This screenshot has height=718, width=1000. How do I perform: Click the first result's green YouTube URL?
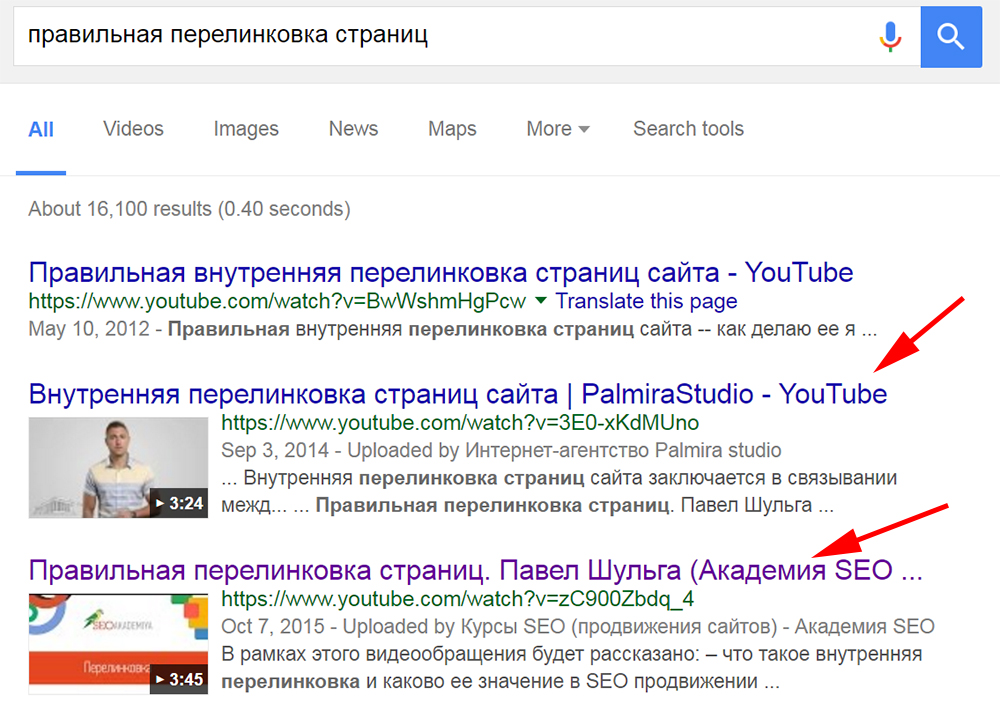[x=277, y=301]
